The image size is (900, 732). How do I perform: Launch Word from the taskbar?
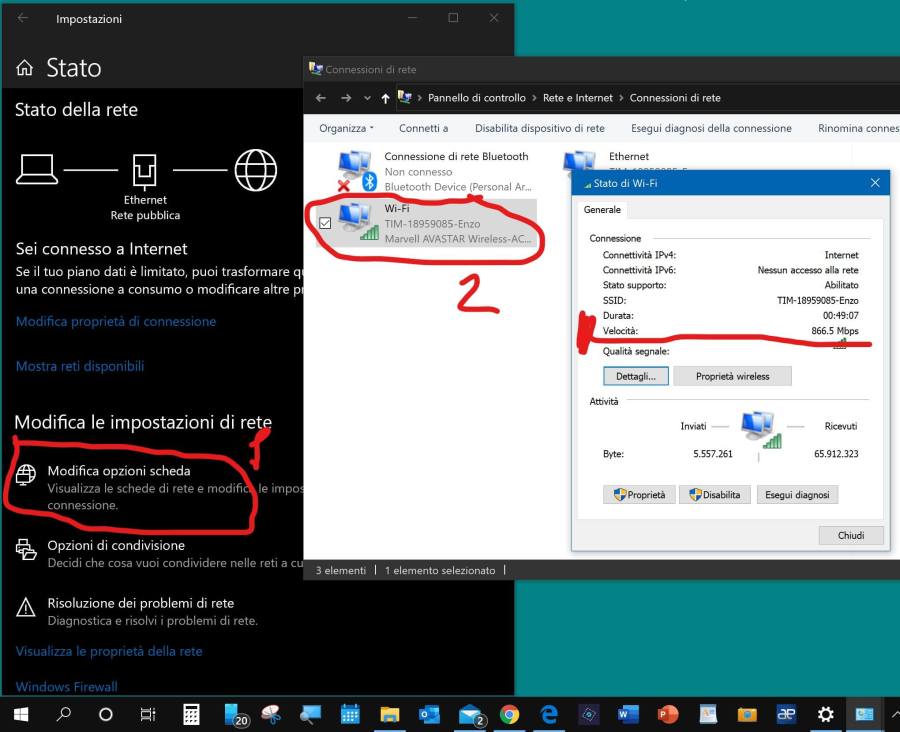tap(628, 714)
